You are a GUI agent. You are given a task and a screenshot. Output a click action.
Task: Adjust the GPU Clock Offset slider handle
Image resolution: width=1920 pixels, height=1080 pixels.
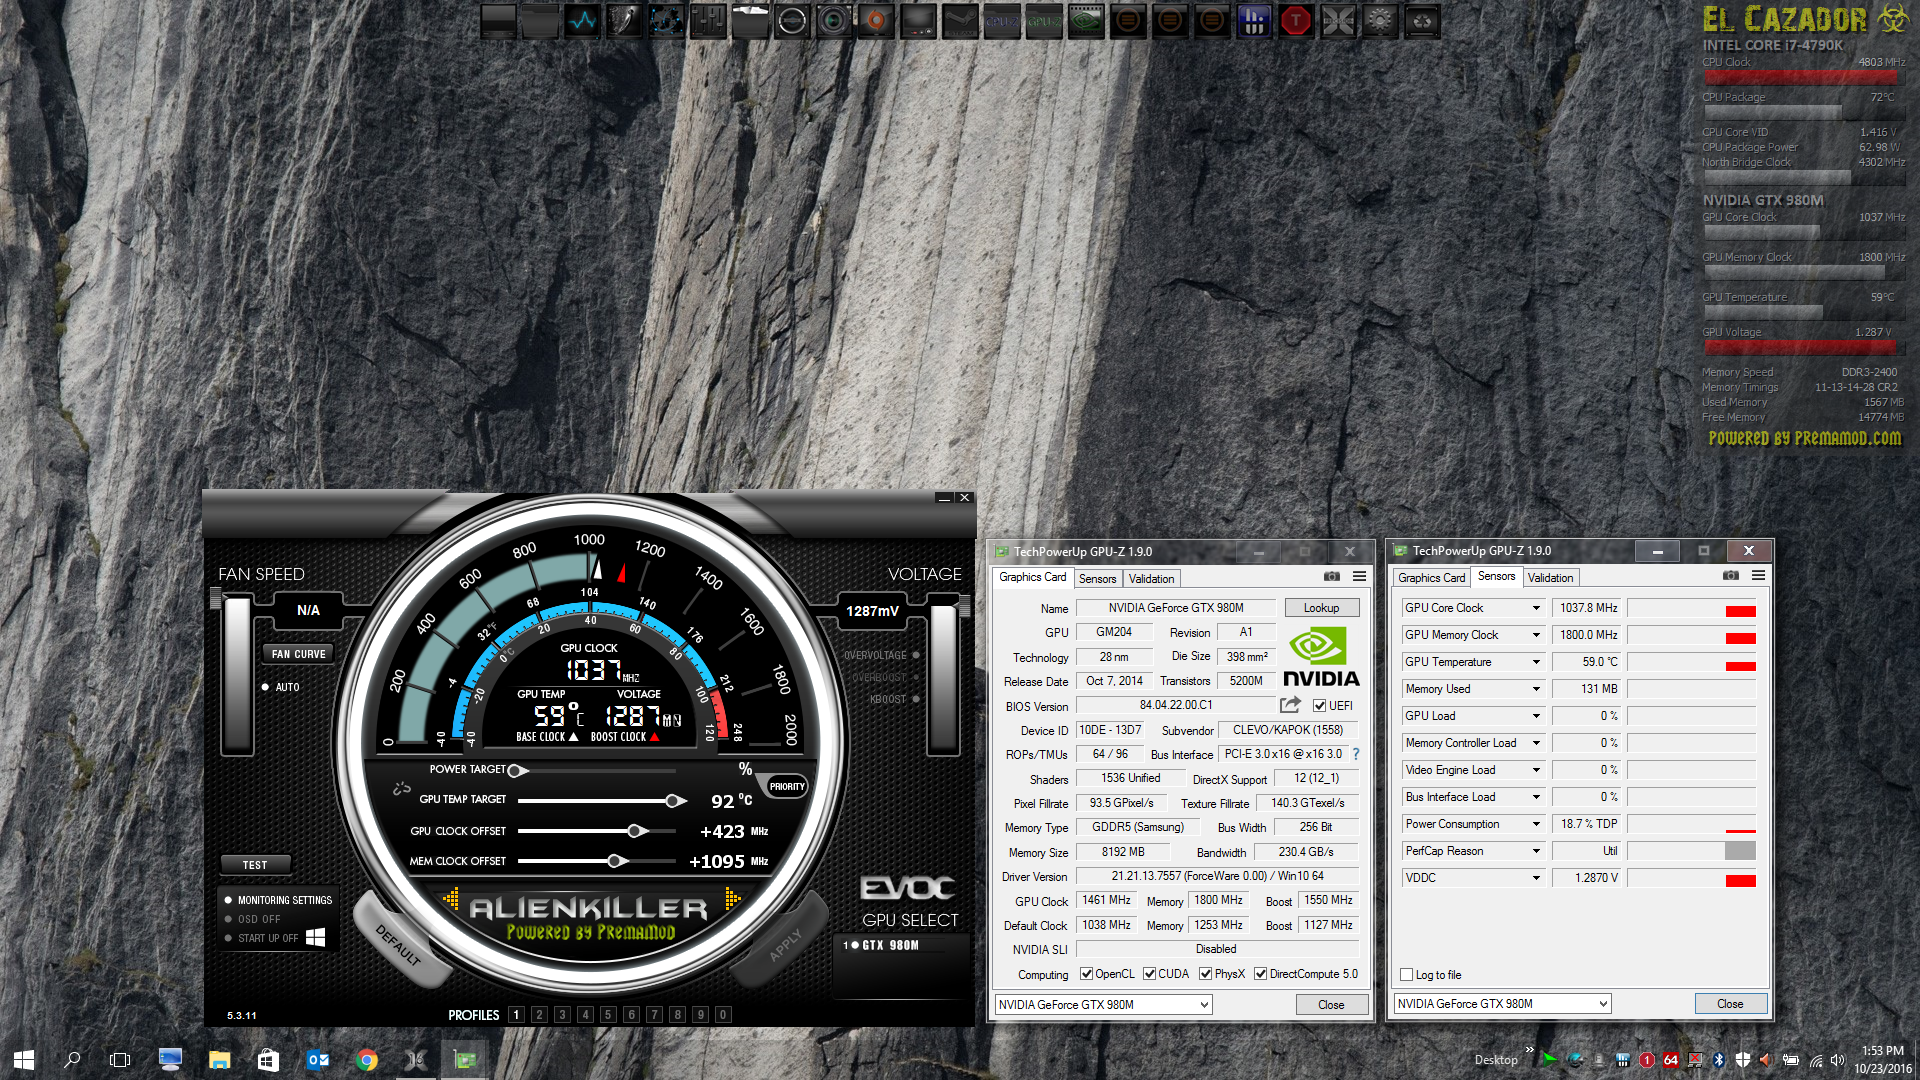(x=636, y=831)
